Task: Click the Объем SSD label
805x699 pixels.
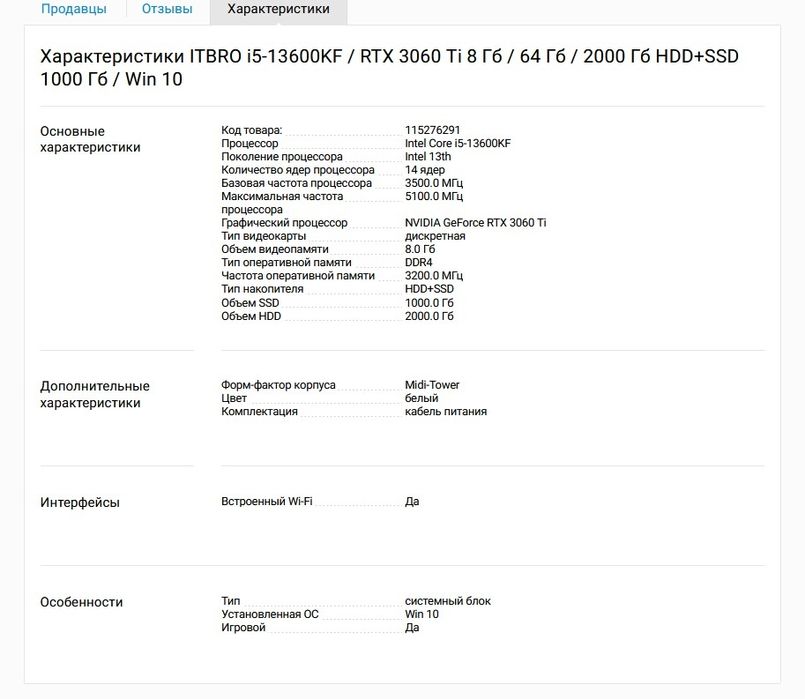Action: pos(250,303)
